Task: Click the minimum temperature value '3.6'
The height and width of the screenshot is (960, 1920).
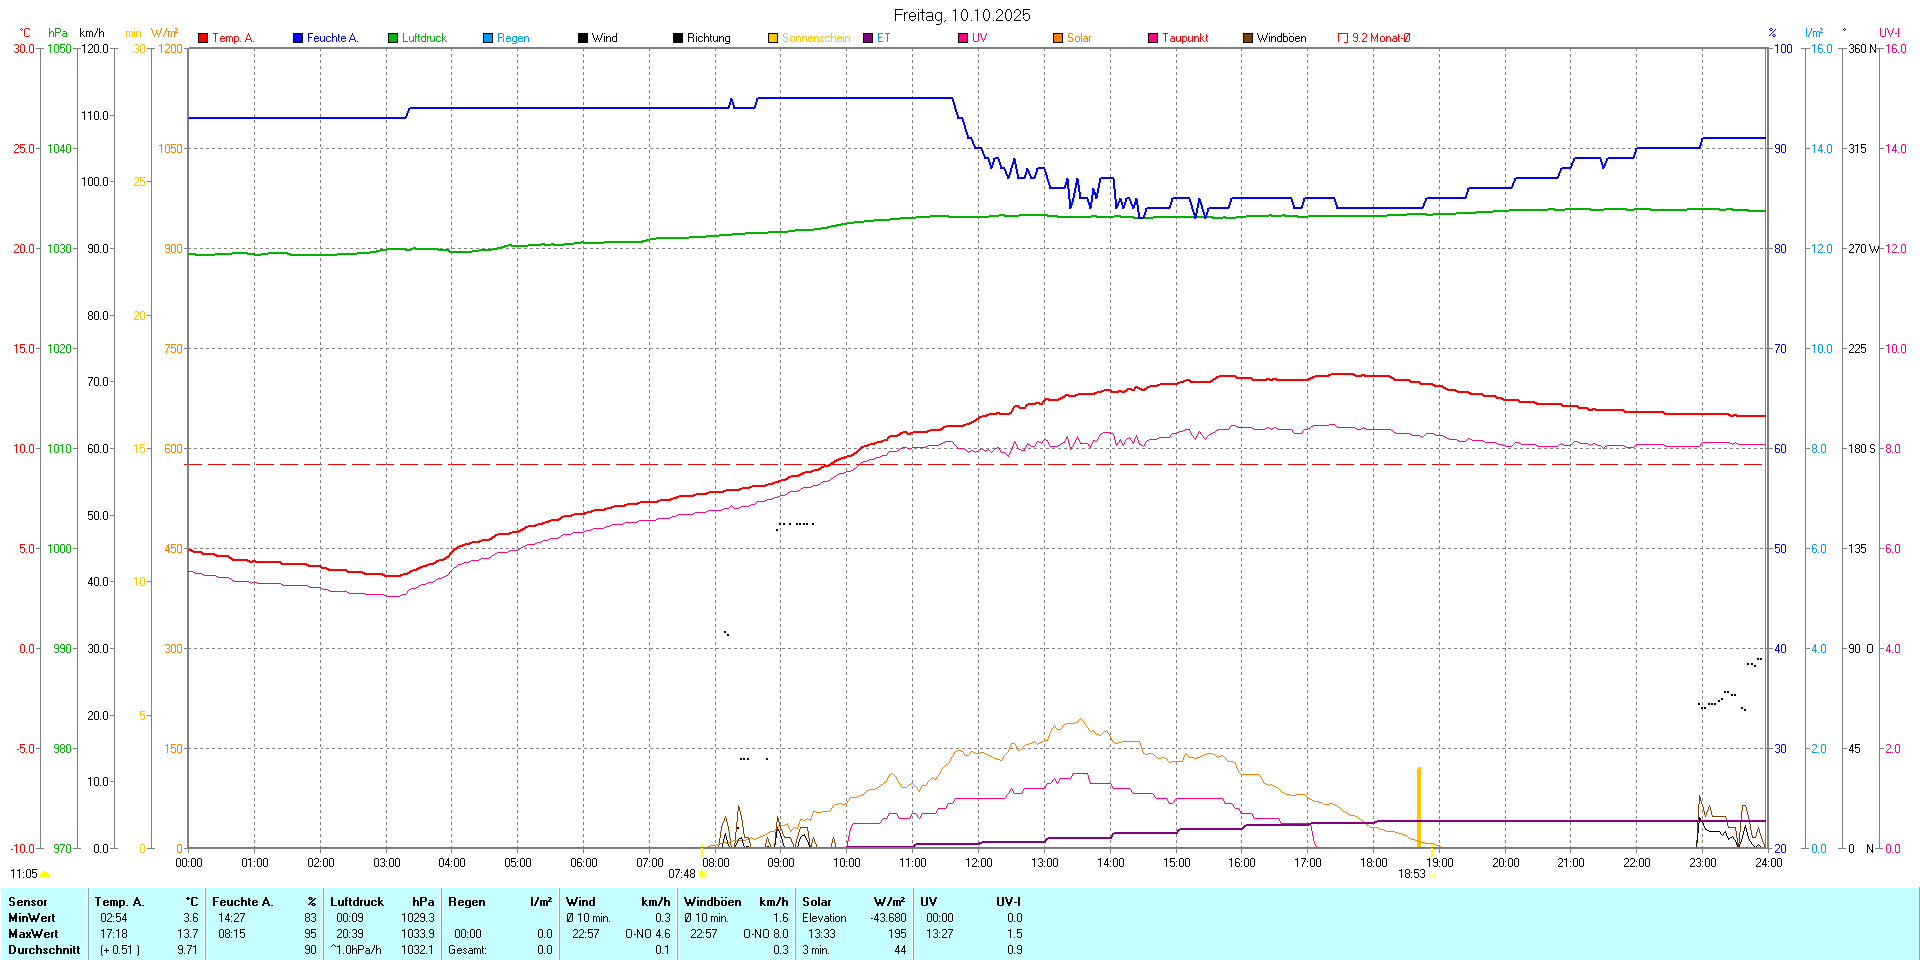Action: pos(191,918)
